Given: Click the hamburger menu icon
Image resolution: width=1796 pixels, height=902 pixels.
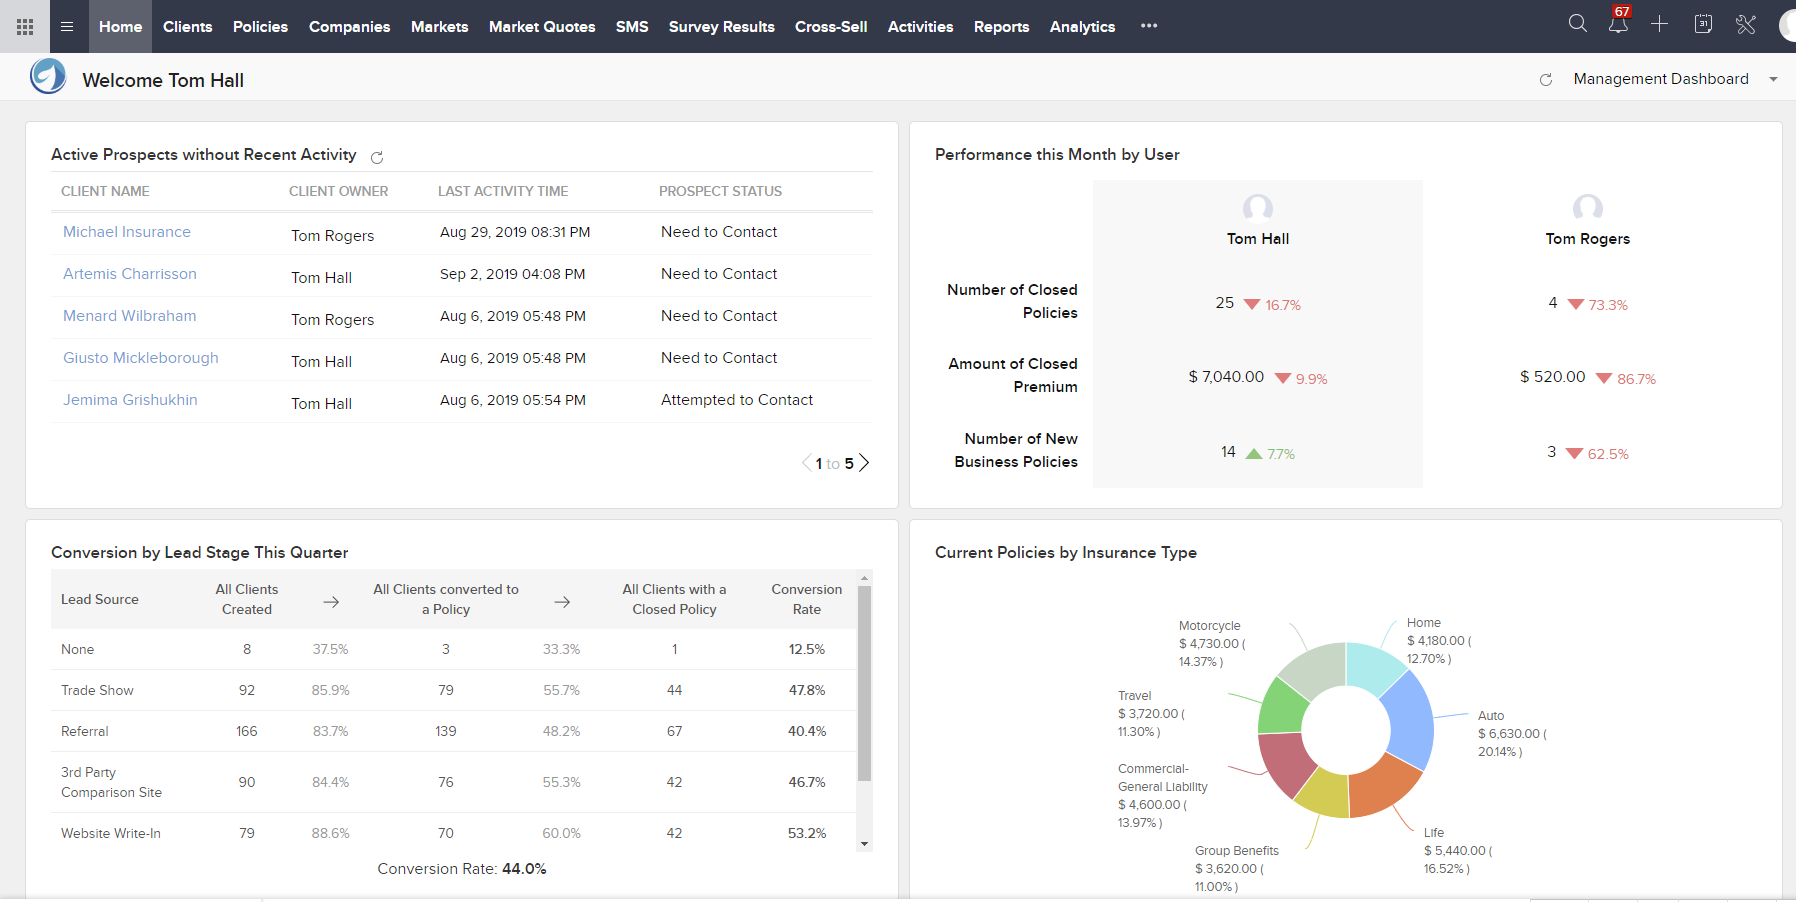Looking at the screenshot, I should (67, 26).
